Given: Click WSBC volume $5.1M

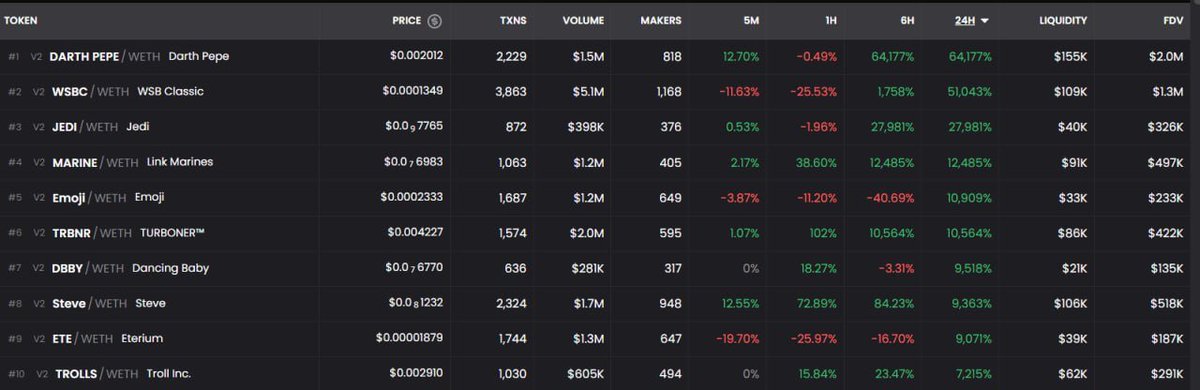Looking at the screenshot, I should click(589, 92).
